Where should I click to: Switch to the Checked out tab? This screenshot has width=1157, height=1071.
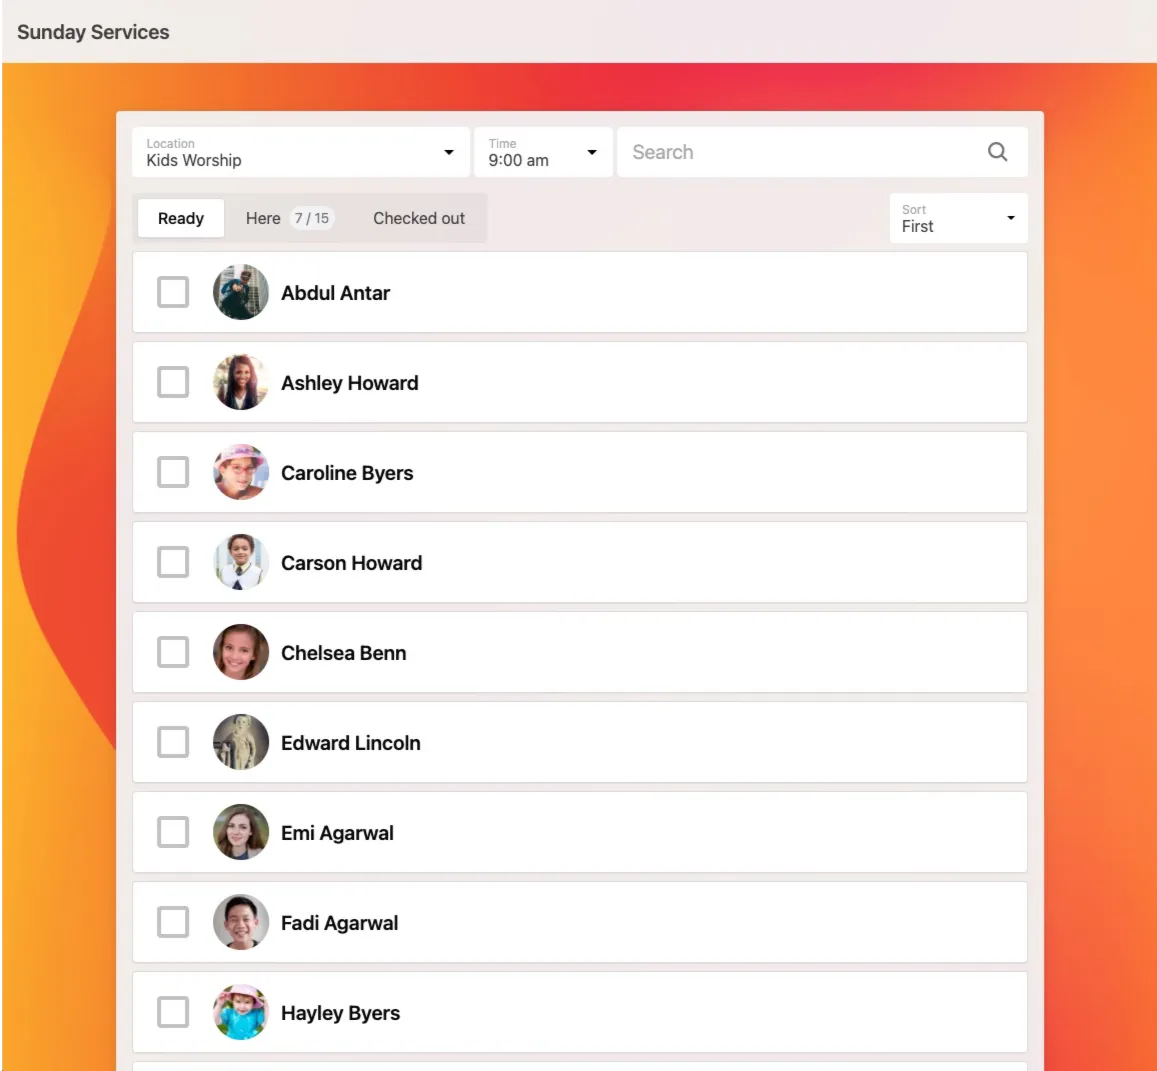point(419,219)
